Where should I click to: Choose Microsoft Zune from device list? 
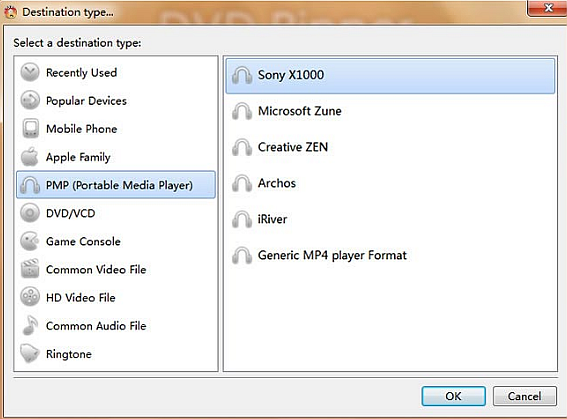click(390, 111)
